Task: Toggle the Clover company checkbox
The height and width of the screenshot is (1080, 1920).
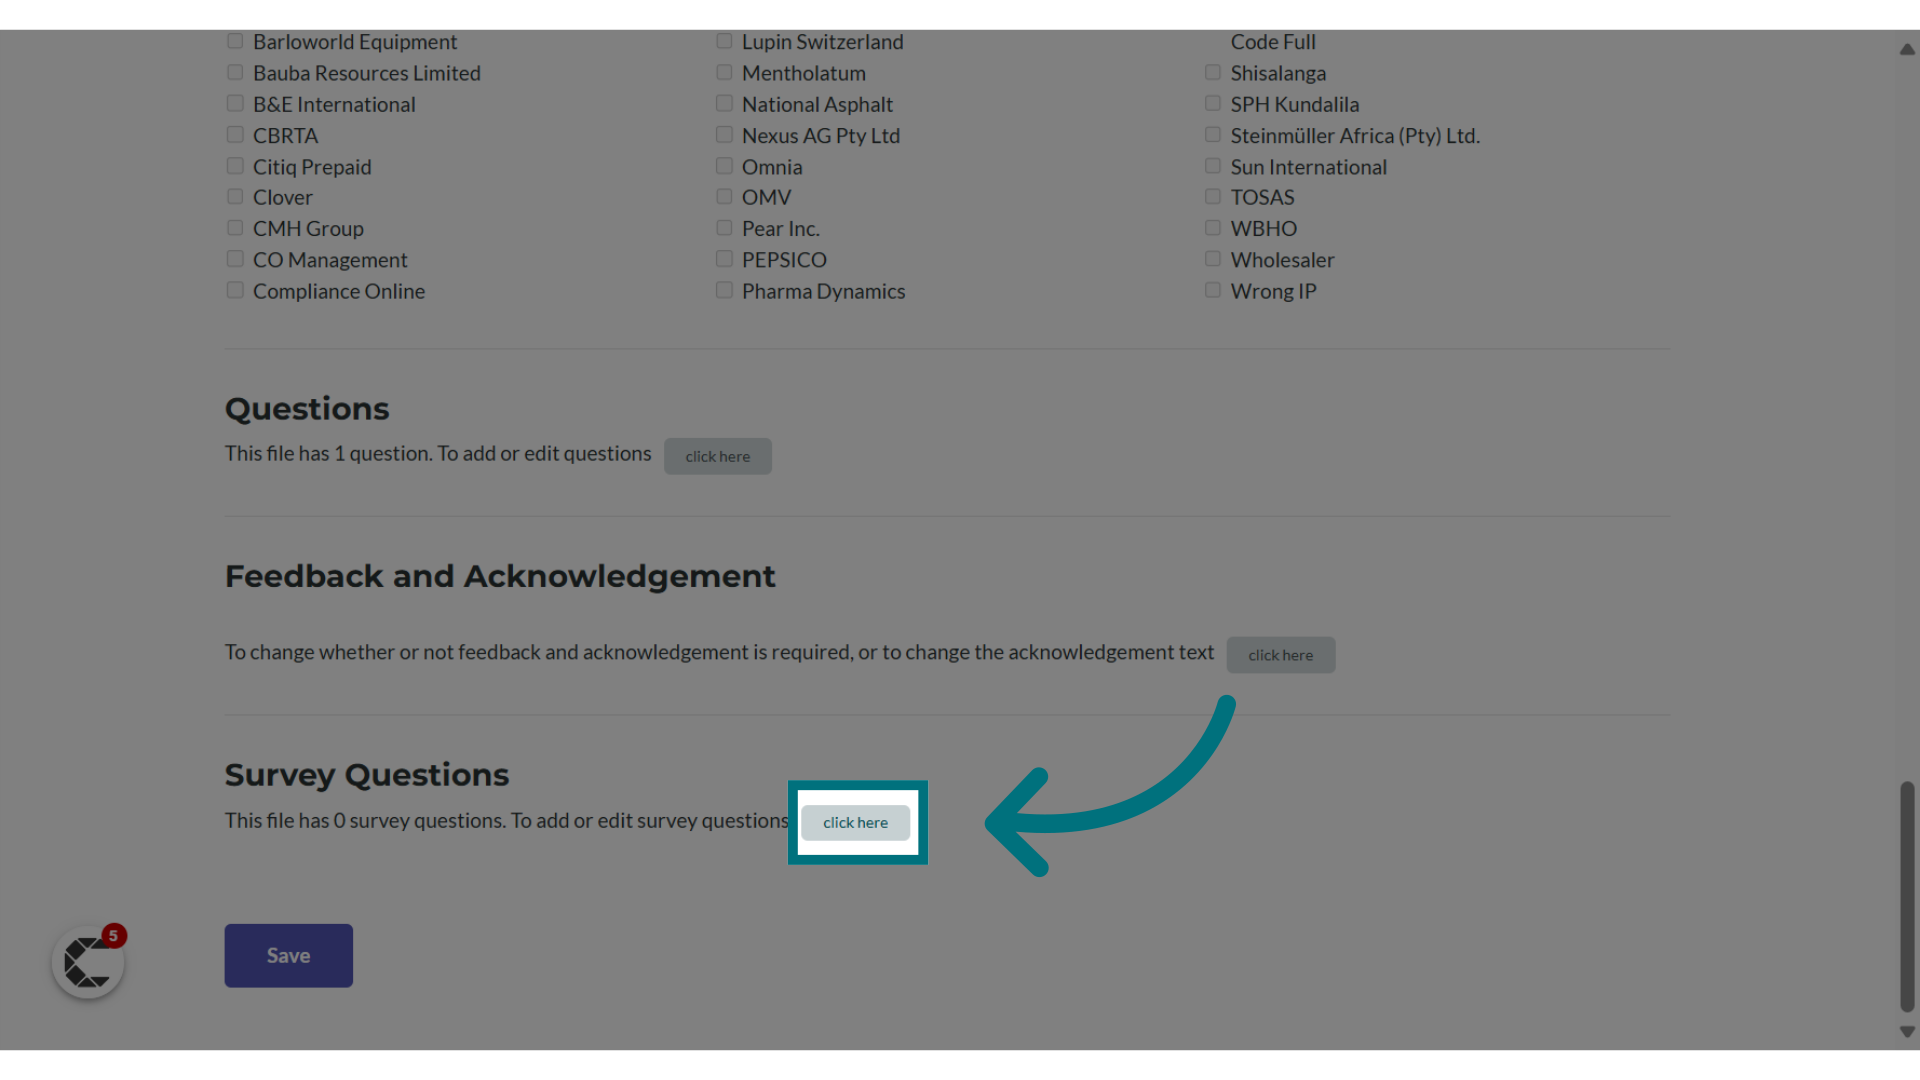Action: pyautogui.click(x=233, y=196)
